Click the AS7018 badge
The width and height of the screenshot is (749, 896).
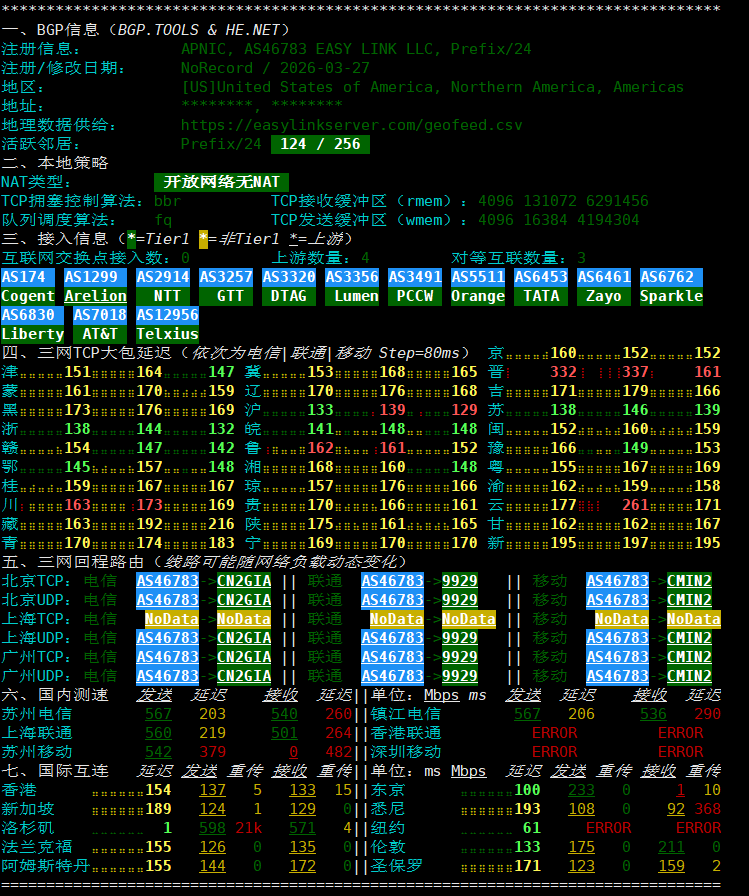point(100,315)
